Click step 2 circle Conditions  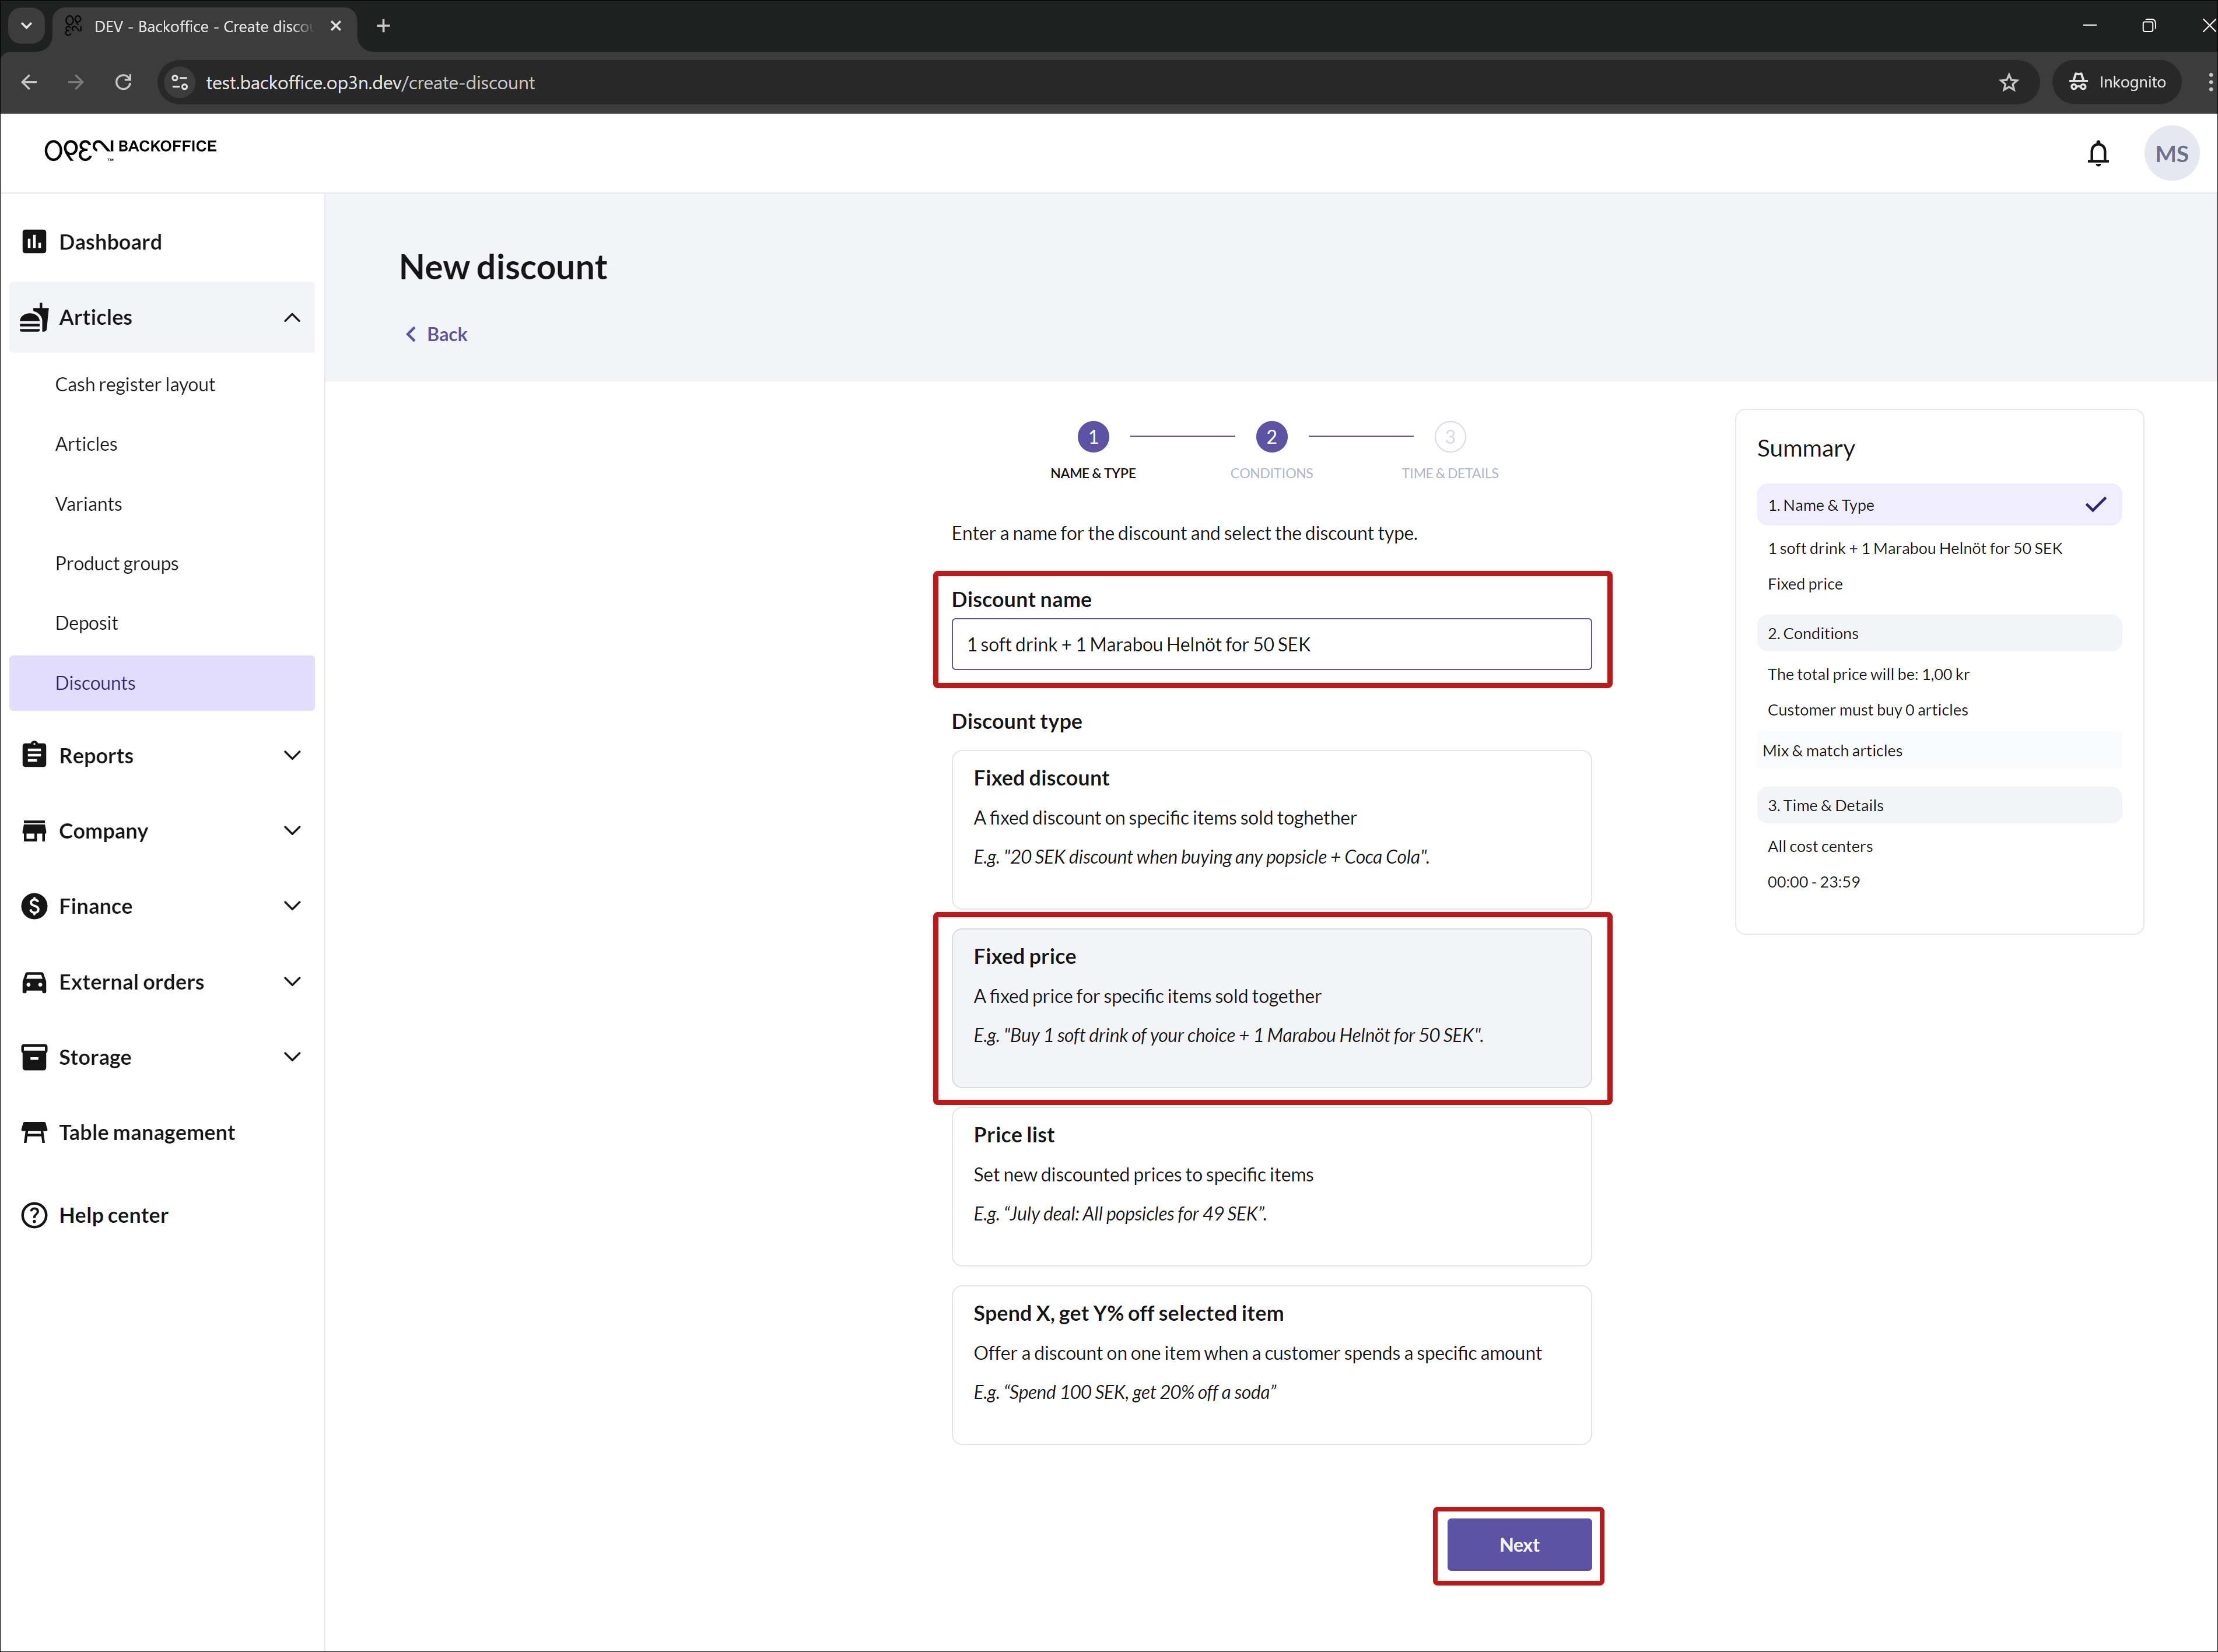(x=1271, y=437)
